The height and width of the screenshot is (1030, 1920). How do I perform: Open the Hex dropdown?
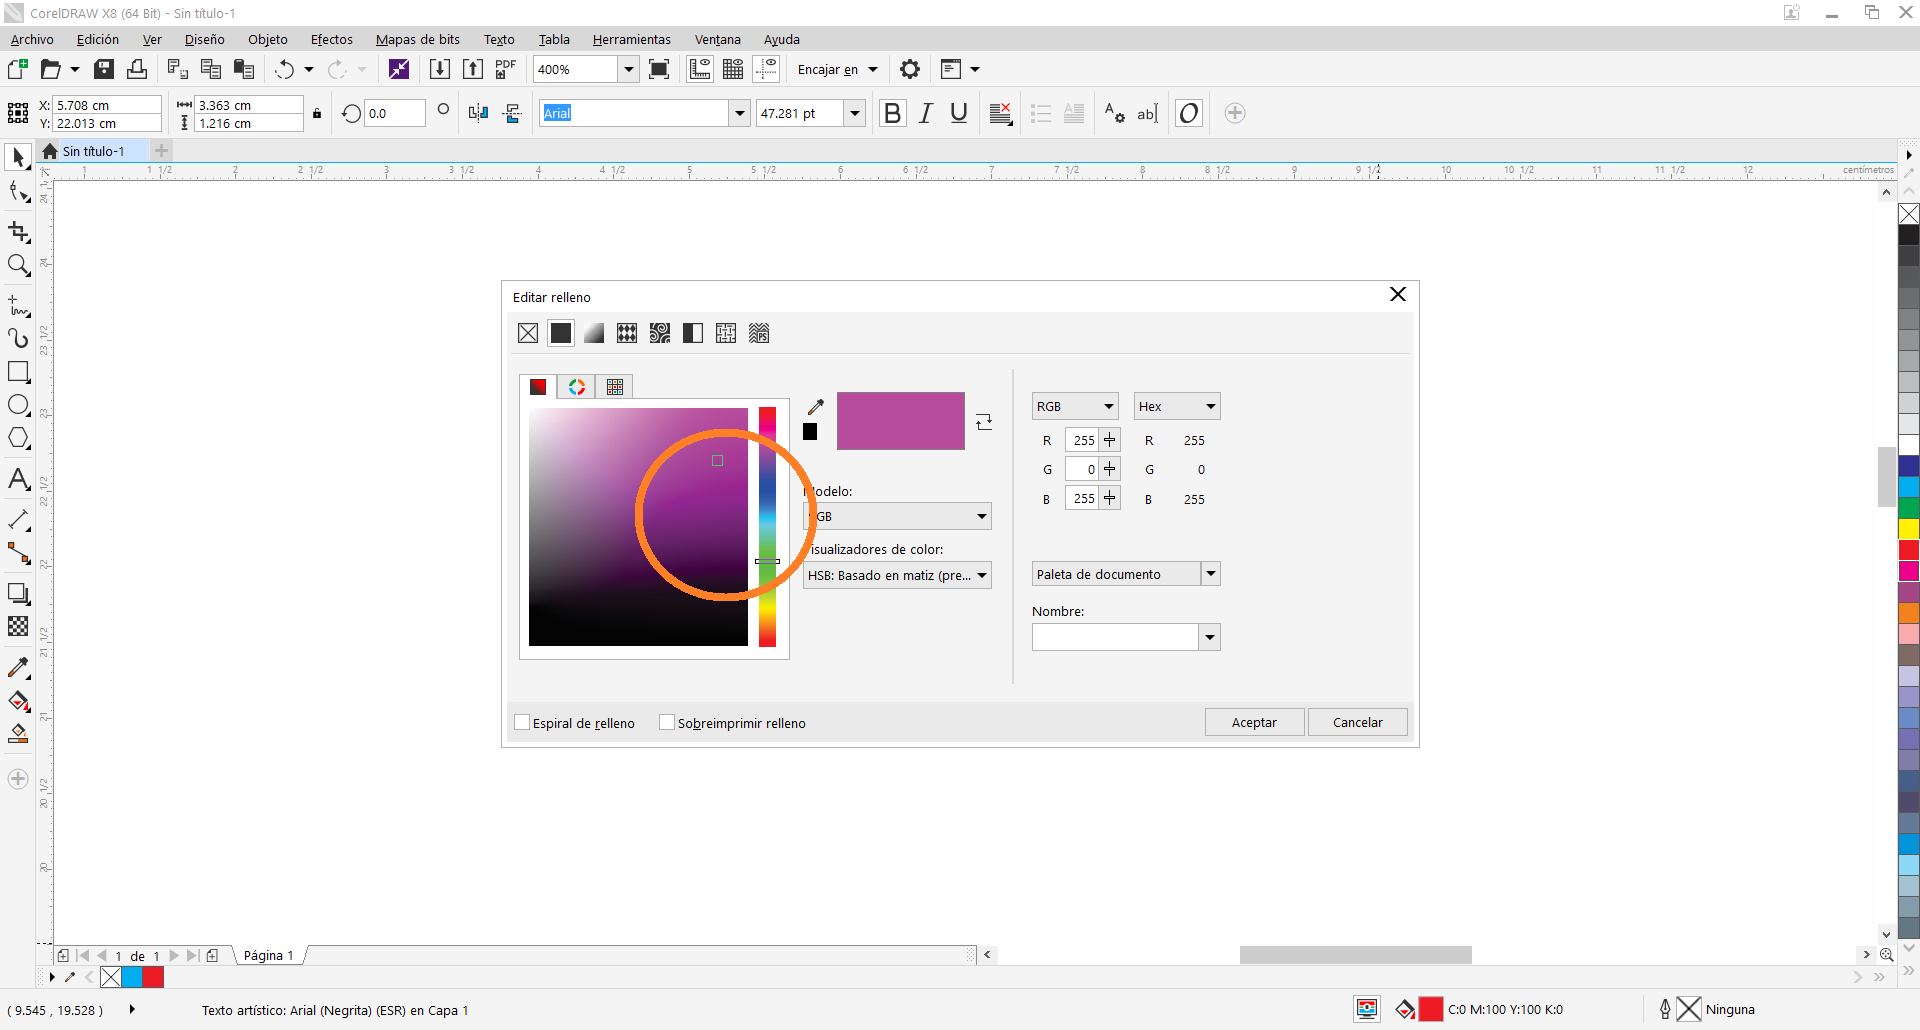pyautogui.click(x=1177, y=406)
